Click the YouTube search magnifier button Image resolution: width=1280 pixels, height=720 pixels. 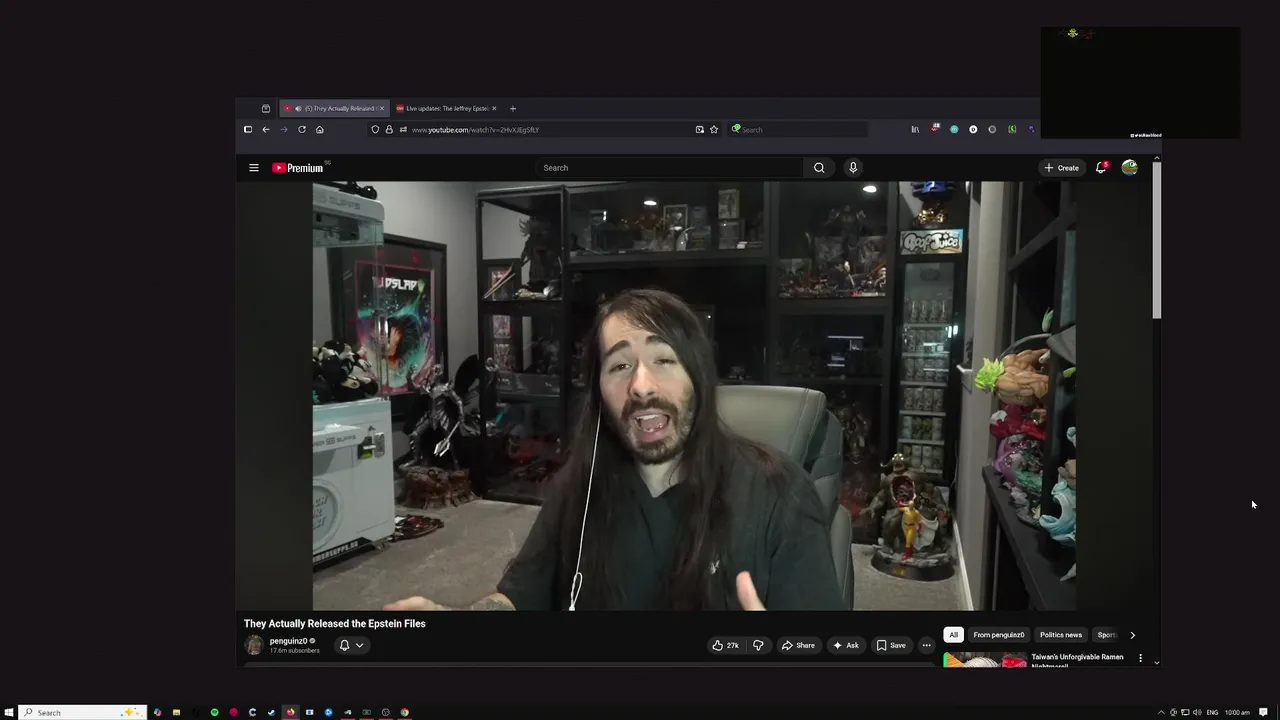(819, 168)
